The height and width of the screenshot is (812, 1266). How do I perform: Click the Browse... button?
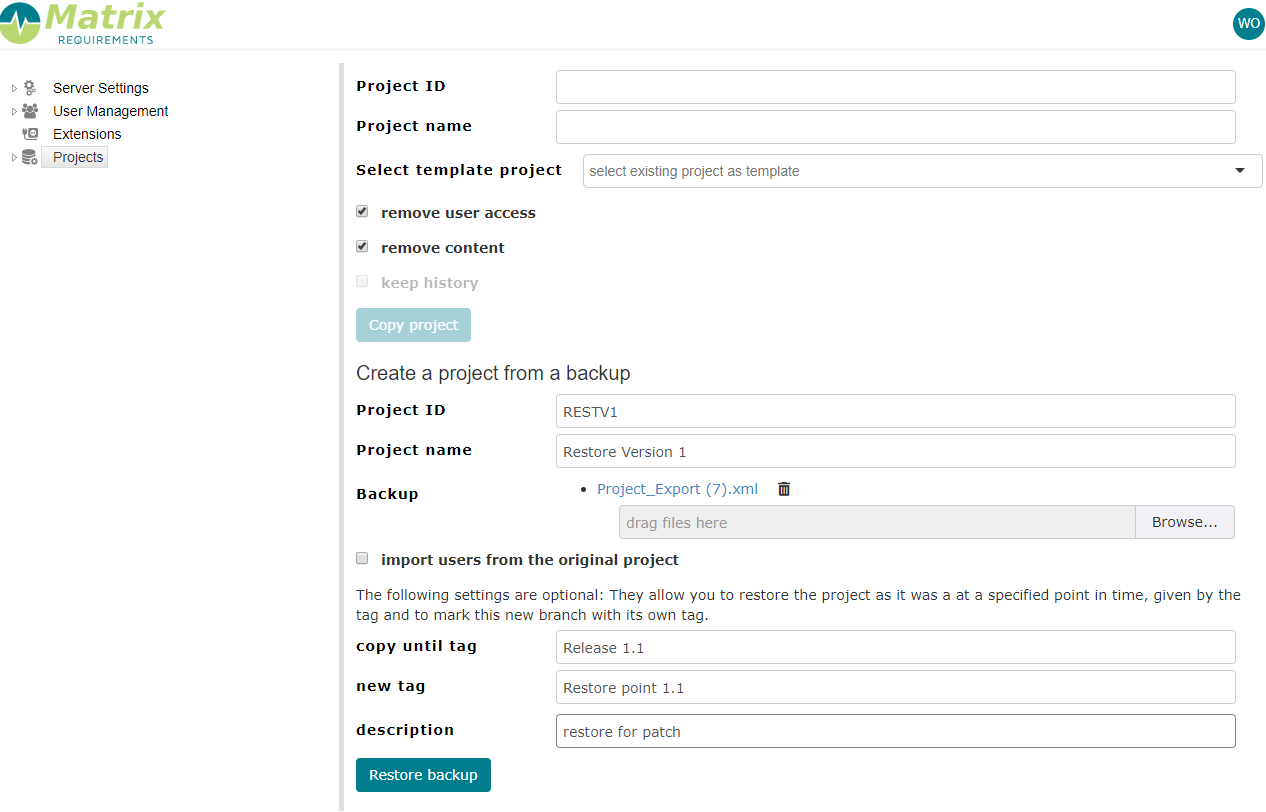click(x=1185, y=522)
